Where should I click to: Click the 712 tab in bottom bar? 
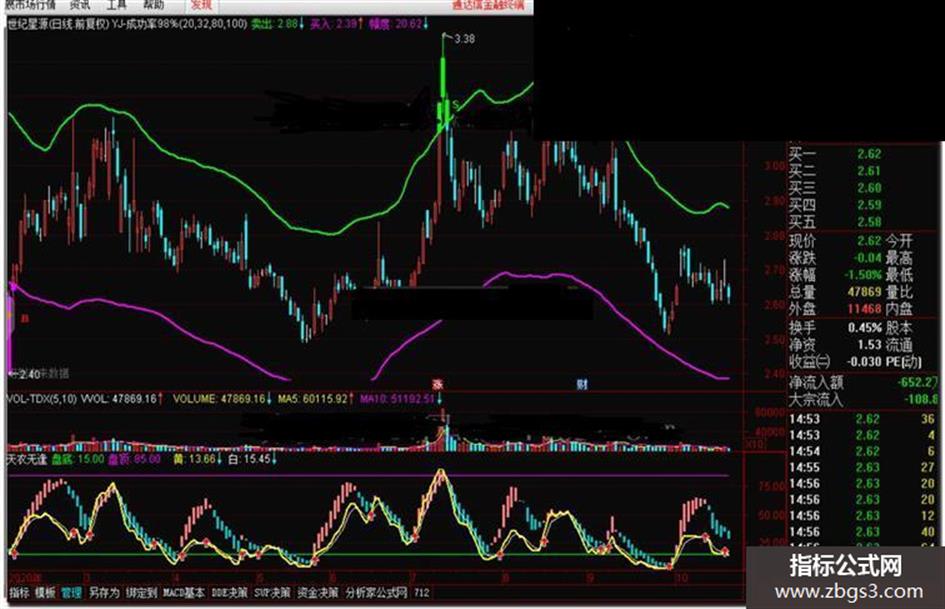tap(422, 593)
